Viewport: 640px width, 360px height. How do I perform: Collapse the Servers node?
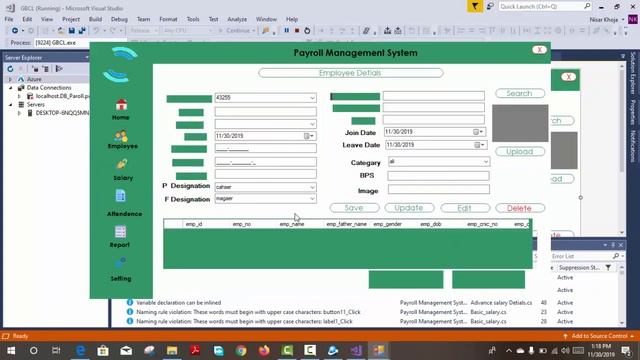[x=11, y=104]
